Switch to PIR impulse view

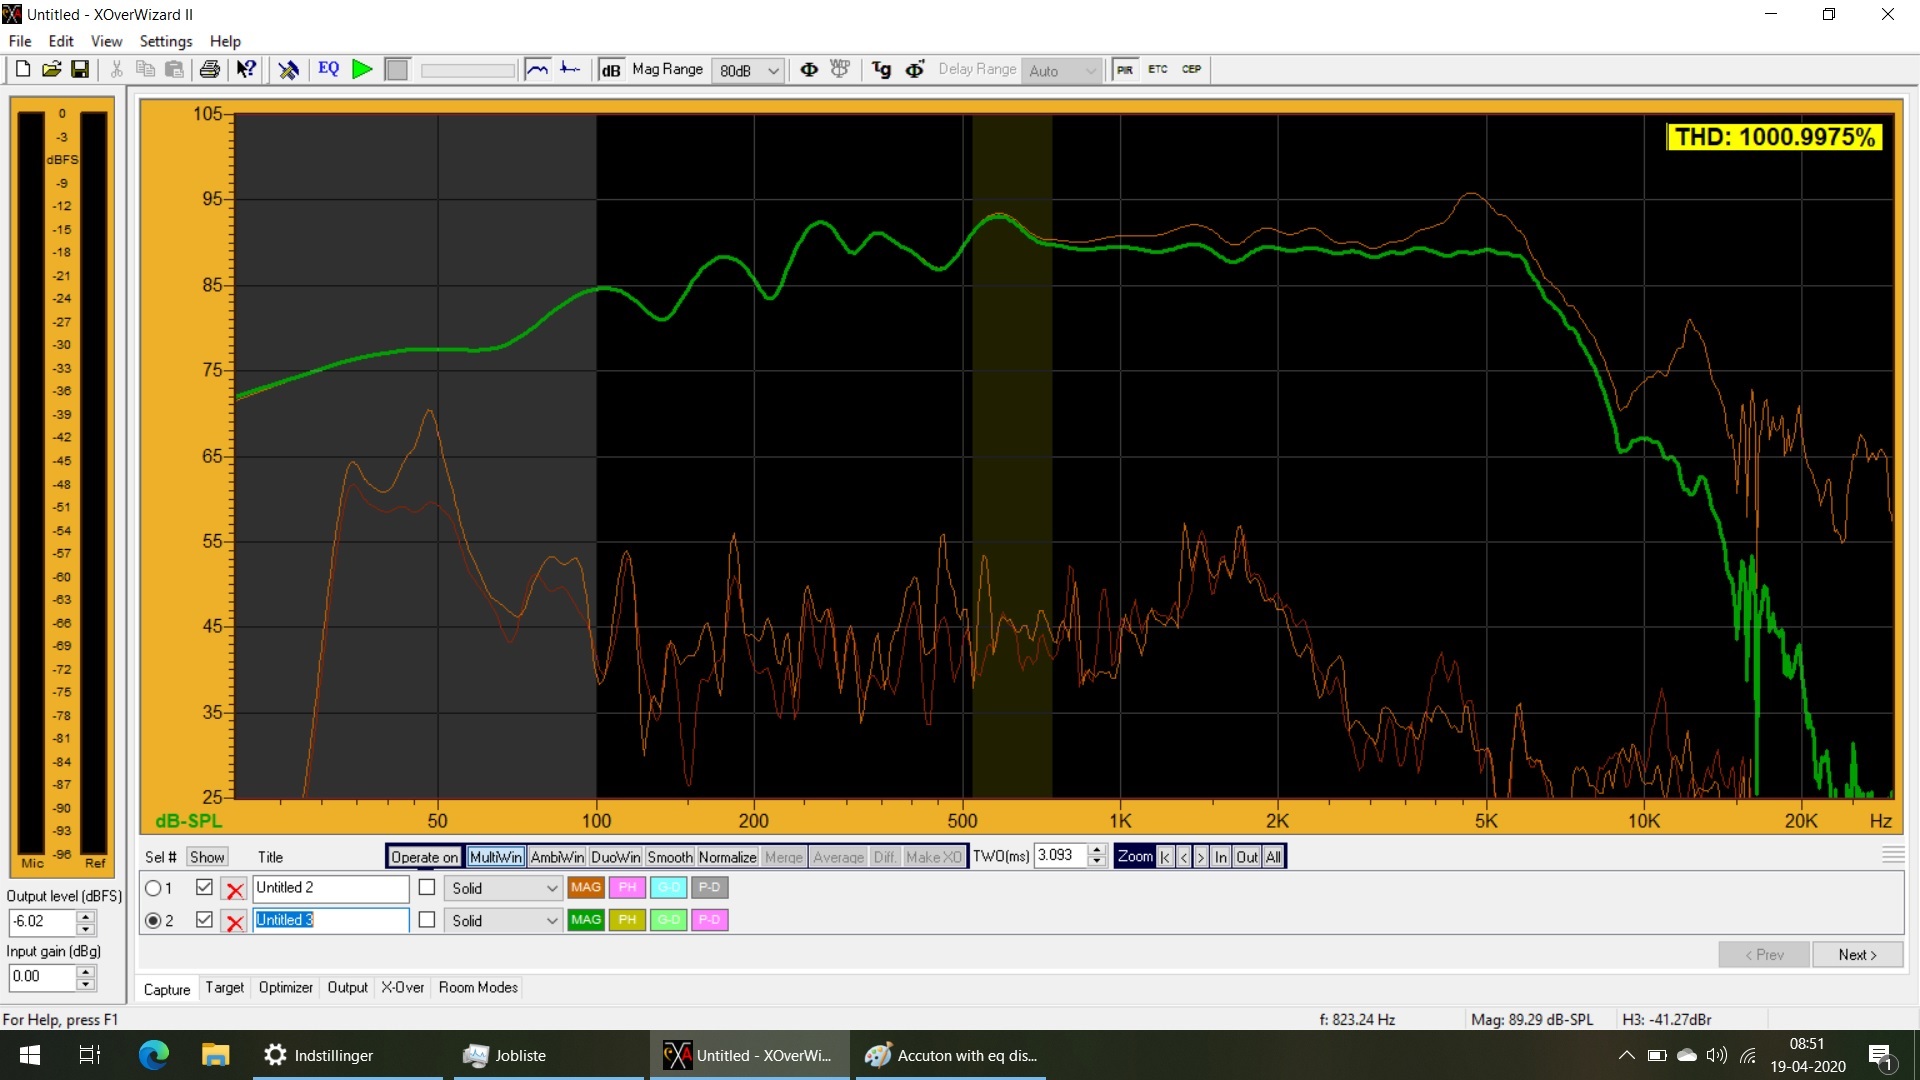[x=1125, y=69]
